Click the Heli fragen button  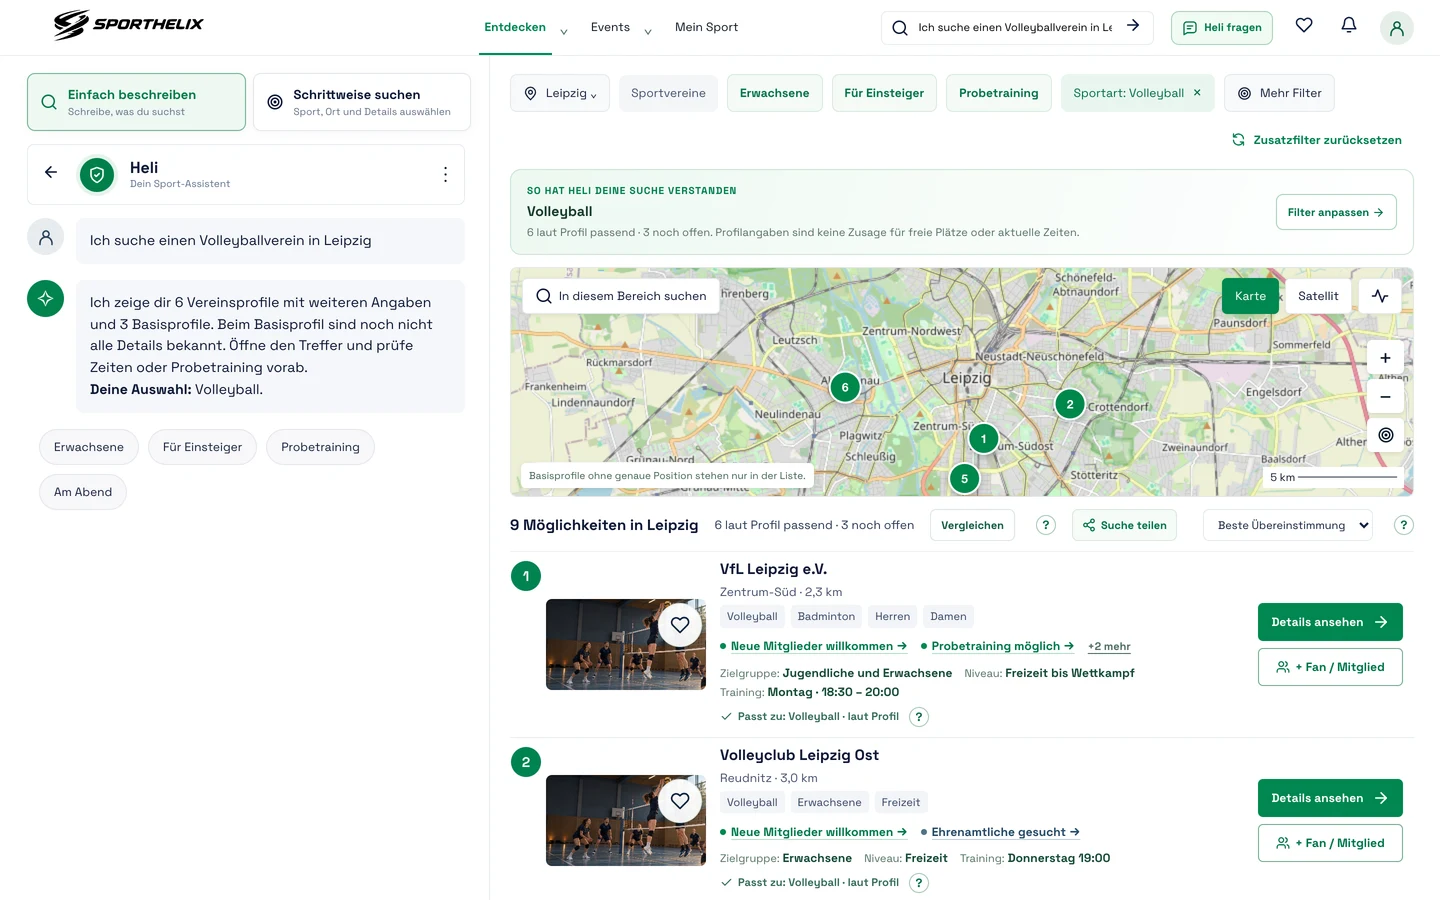pyautogui.click(x=1222, y=28)
